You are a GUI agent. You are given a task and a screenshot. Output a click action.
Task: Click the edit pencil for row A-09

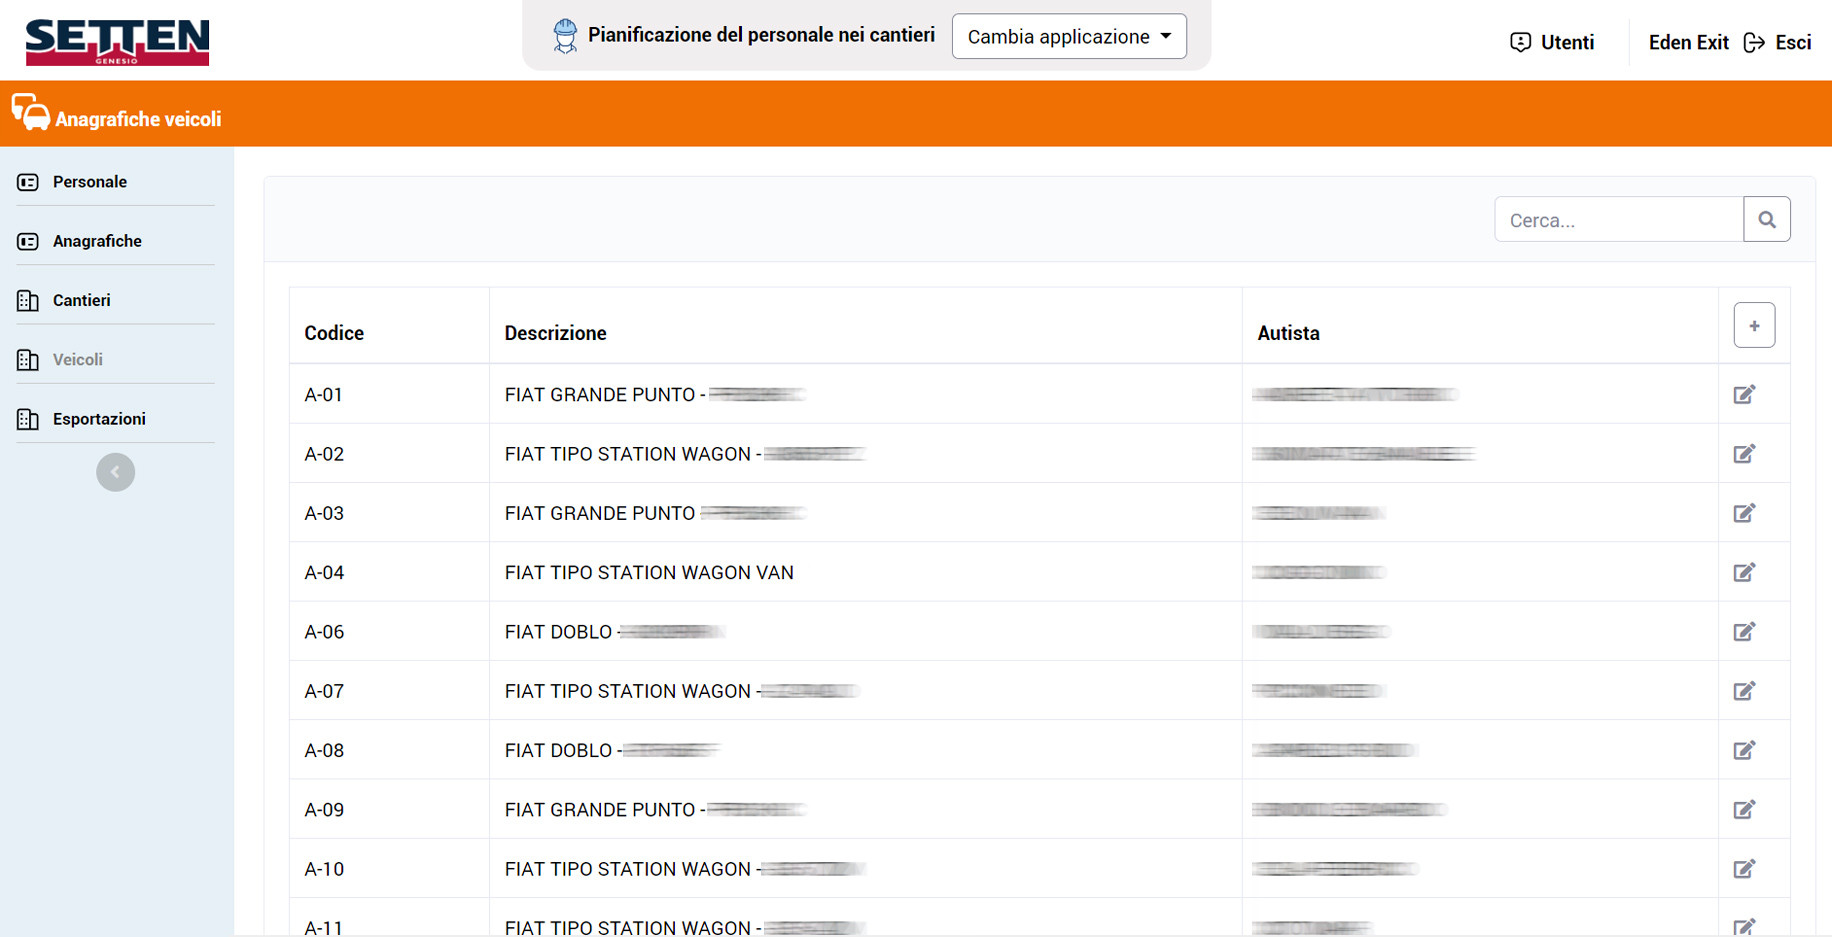tap(1744, 809)
